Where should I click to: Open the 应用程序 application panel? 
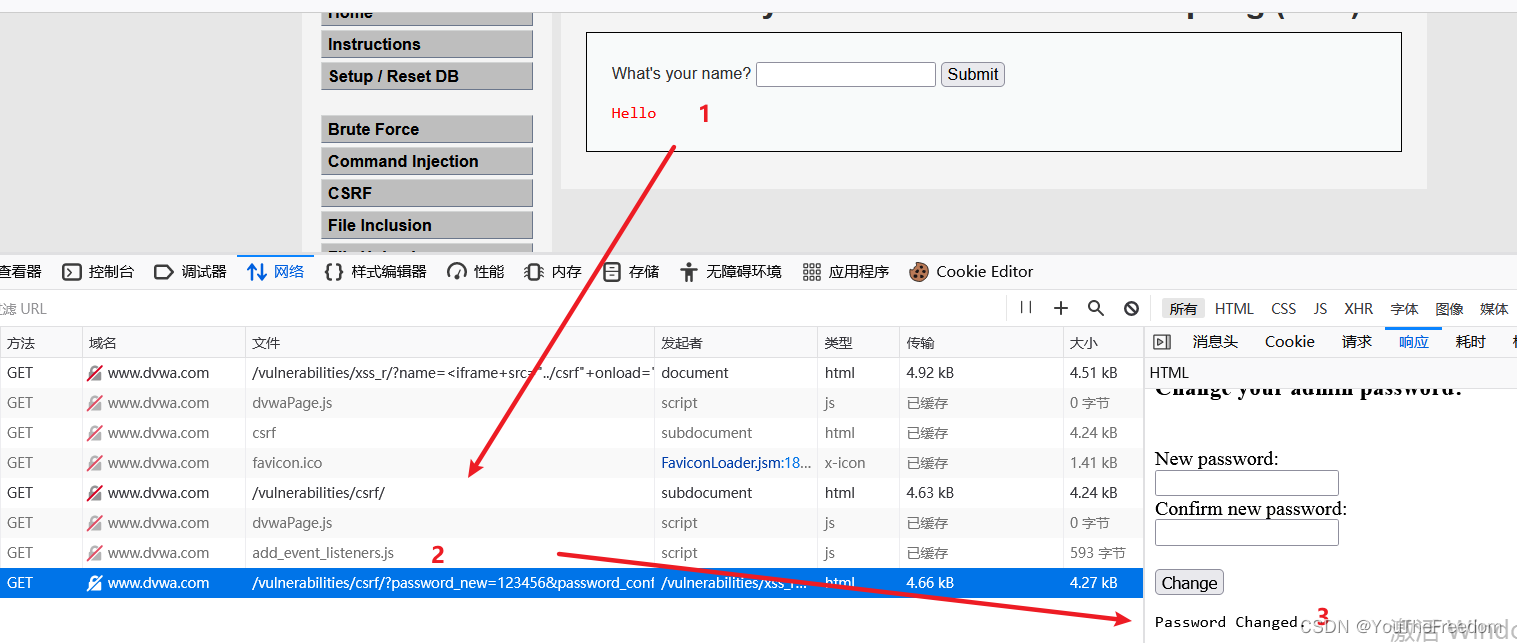pyautogui.click(x=846, y=271)
